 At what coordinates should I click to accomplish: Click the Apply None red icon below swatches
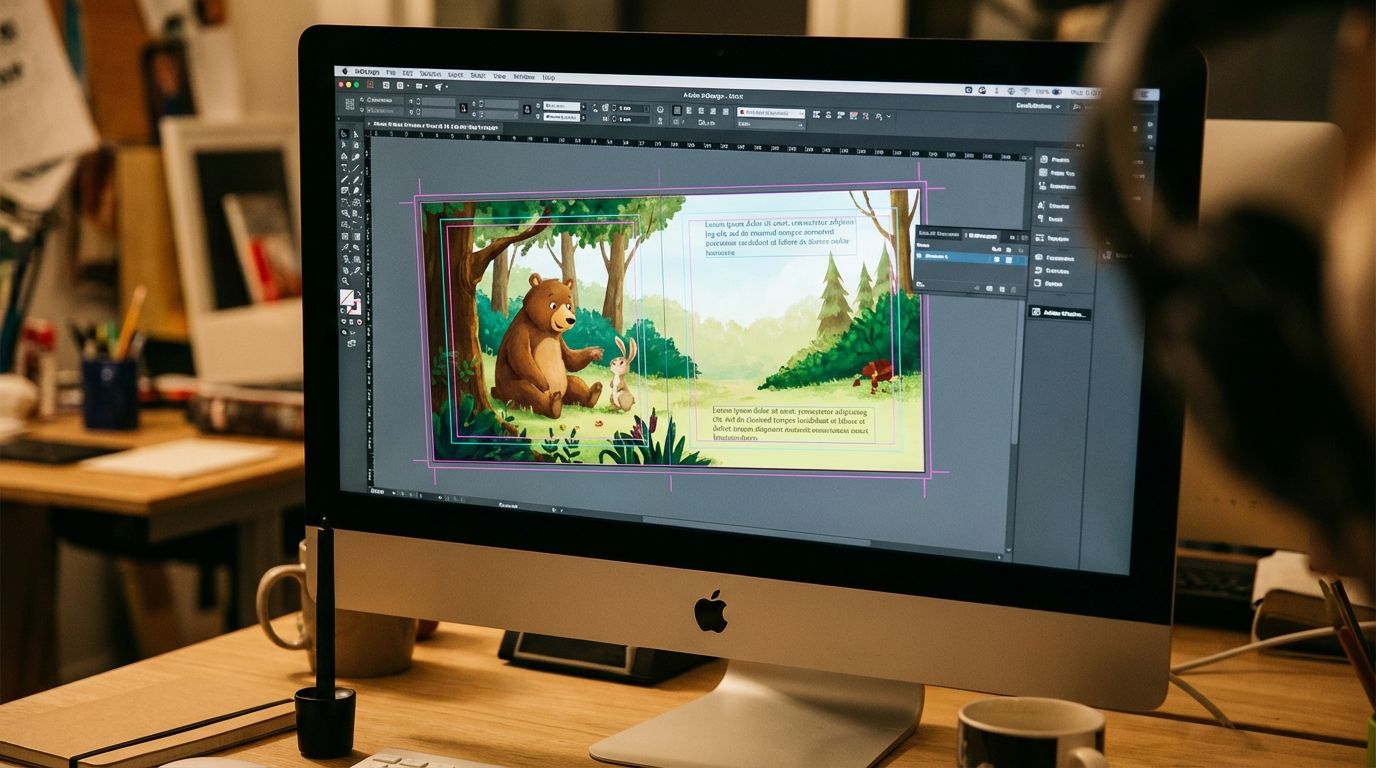point(360,322)
